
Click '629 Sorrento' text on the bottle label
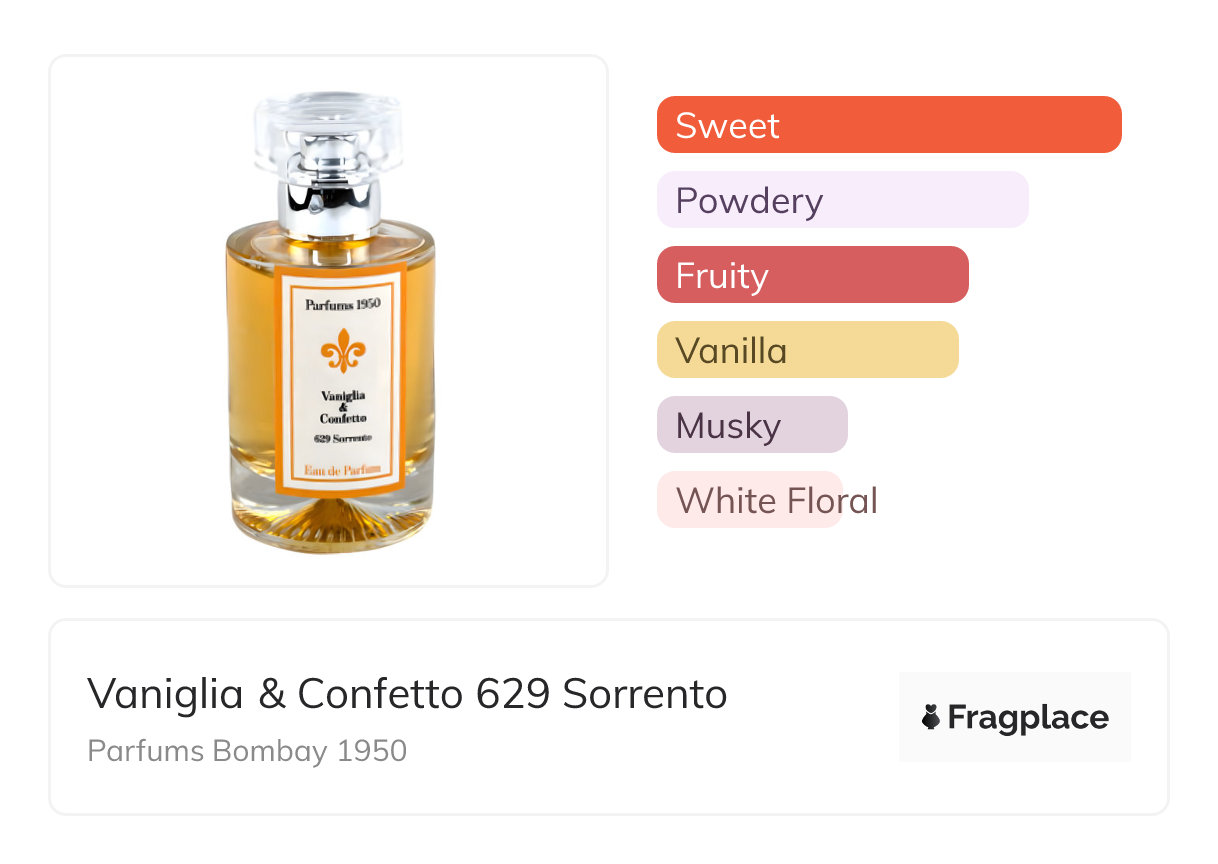(343, 438)
